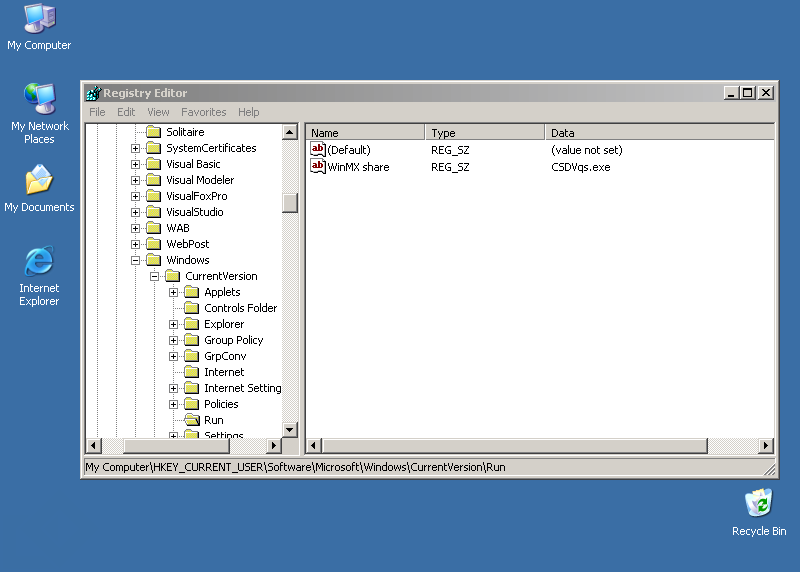Click the Registry Editor title bar icon
The width and height of the screenshot is (800, 572).
pos(93,93)
